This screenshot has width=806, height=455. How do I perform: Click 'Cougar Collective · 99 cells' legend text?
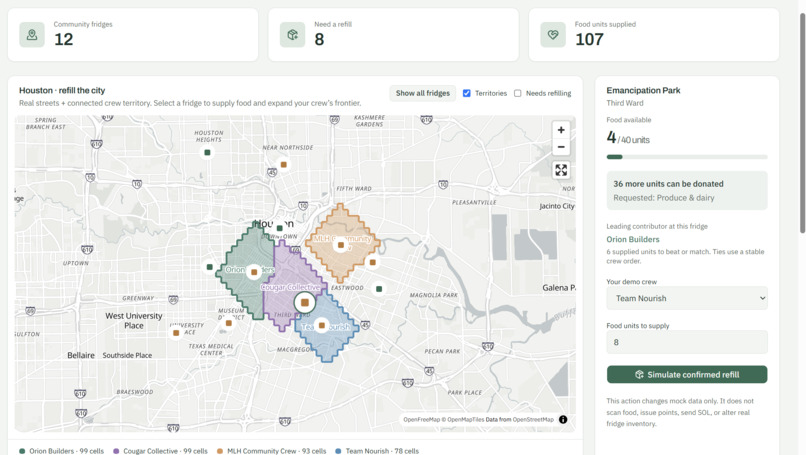(x=166, y=451)
